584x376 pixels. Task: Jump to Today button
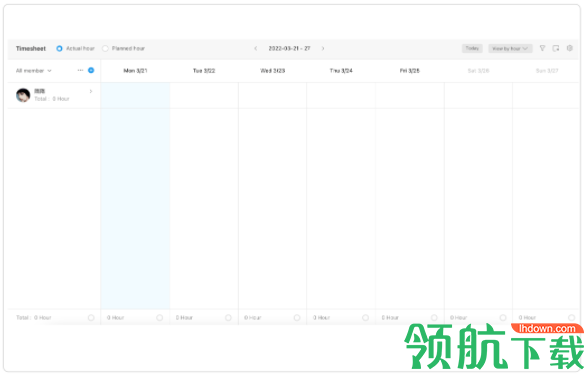472,48
